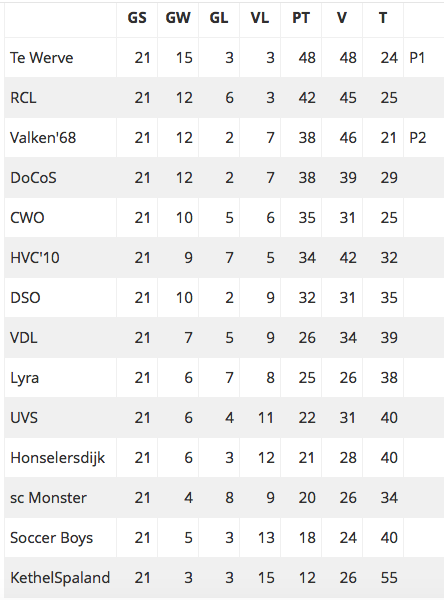
Task: Click the VL column header
Action: click(260, 18)
